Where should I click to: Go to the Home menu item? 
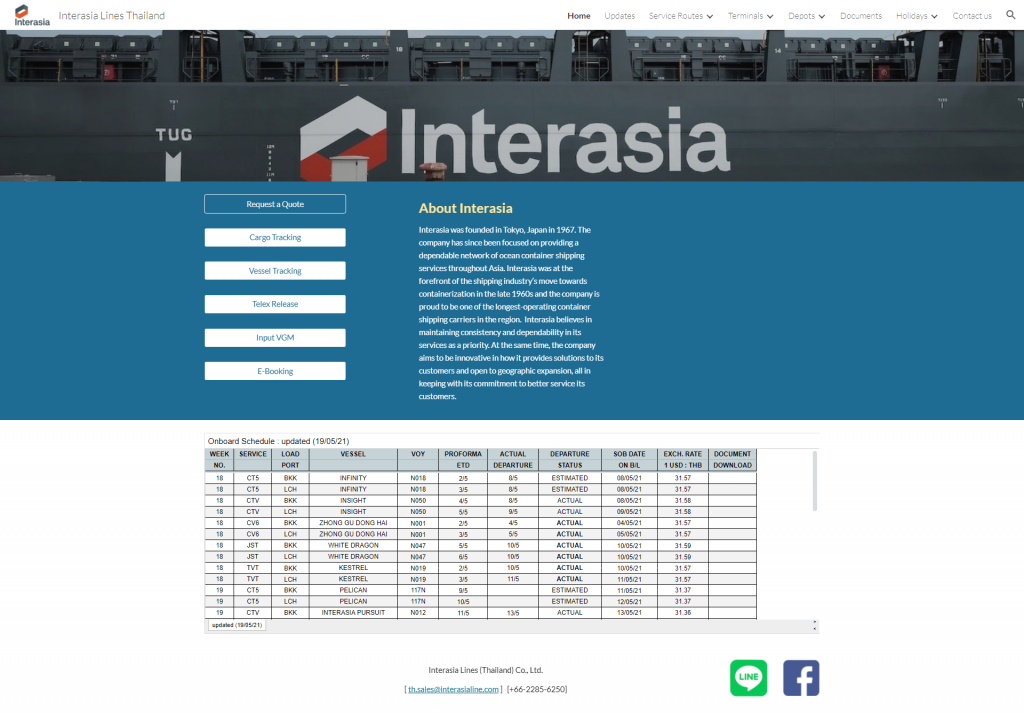click(579, 16)
